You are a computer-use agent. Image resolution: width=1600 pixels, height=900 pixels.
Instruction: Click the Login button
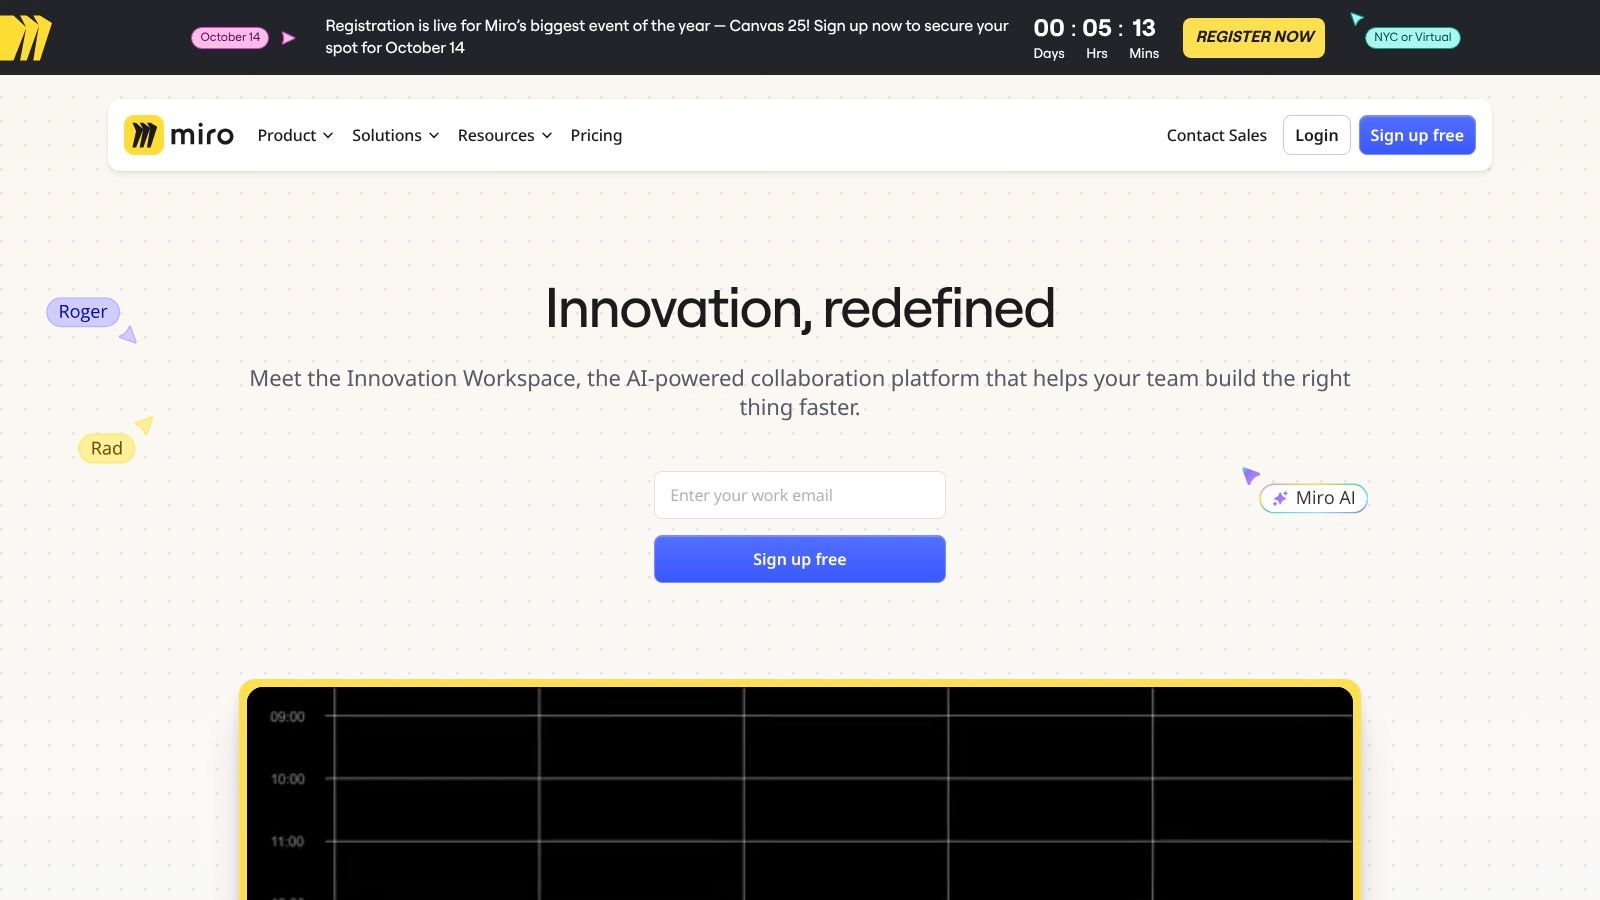pos(1316,135)
